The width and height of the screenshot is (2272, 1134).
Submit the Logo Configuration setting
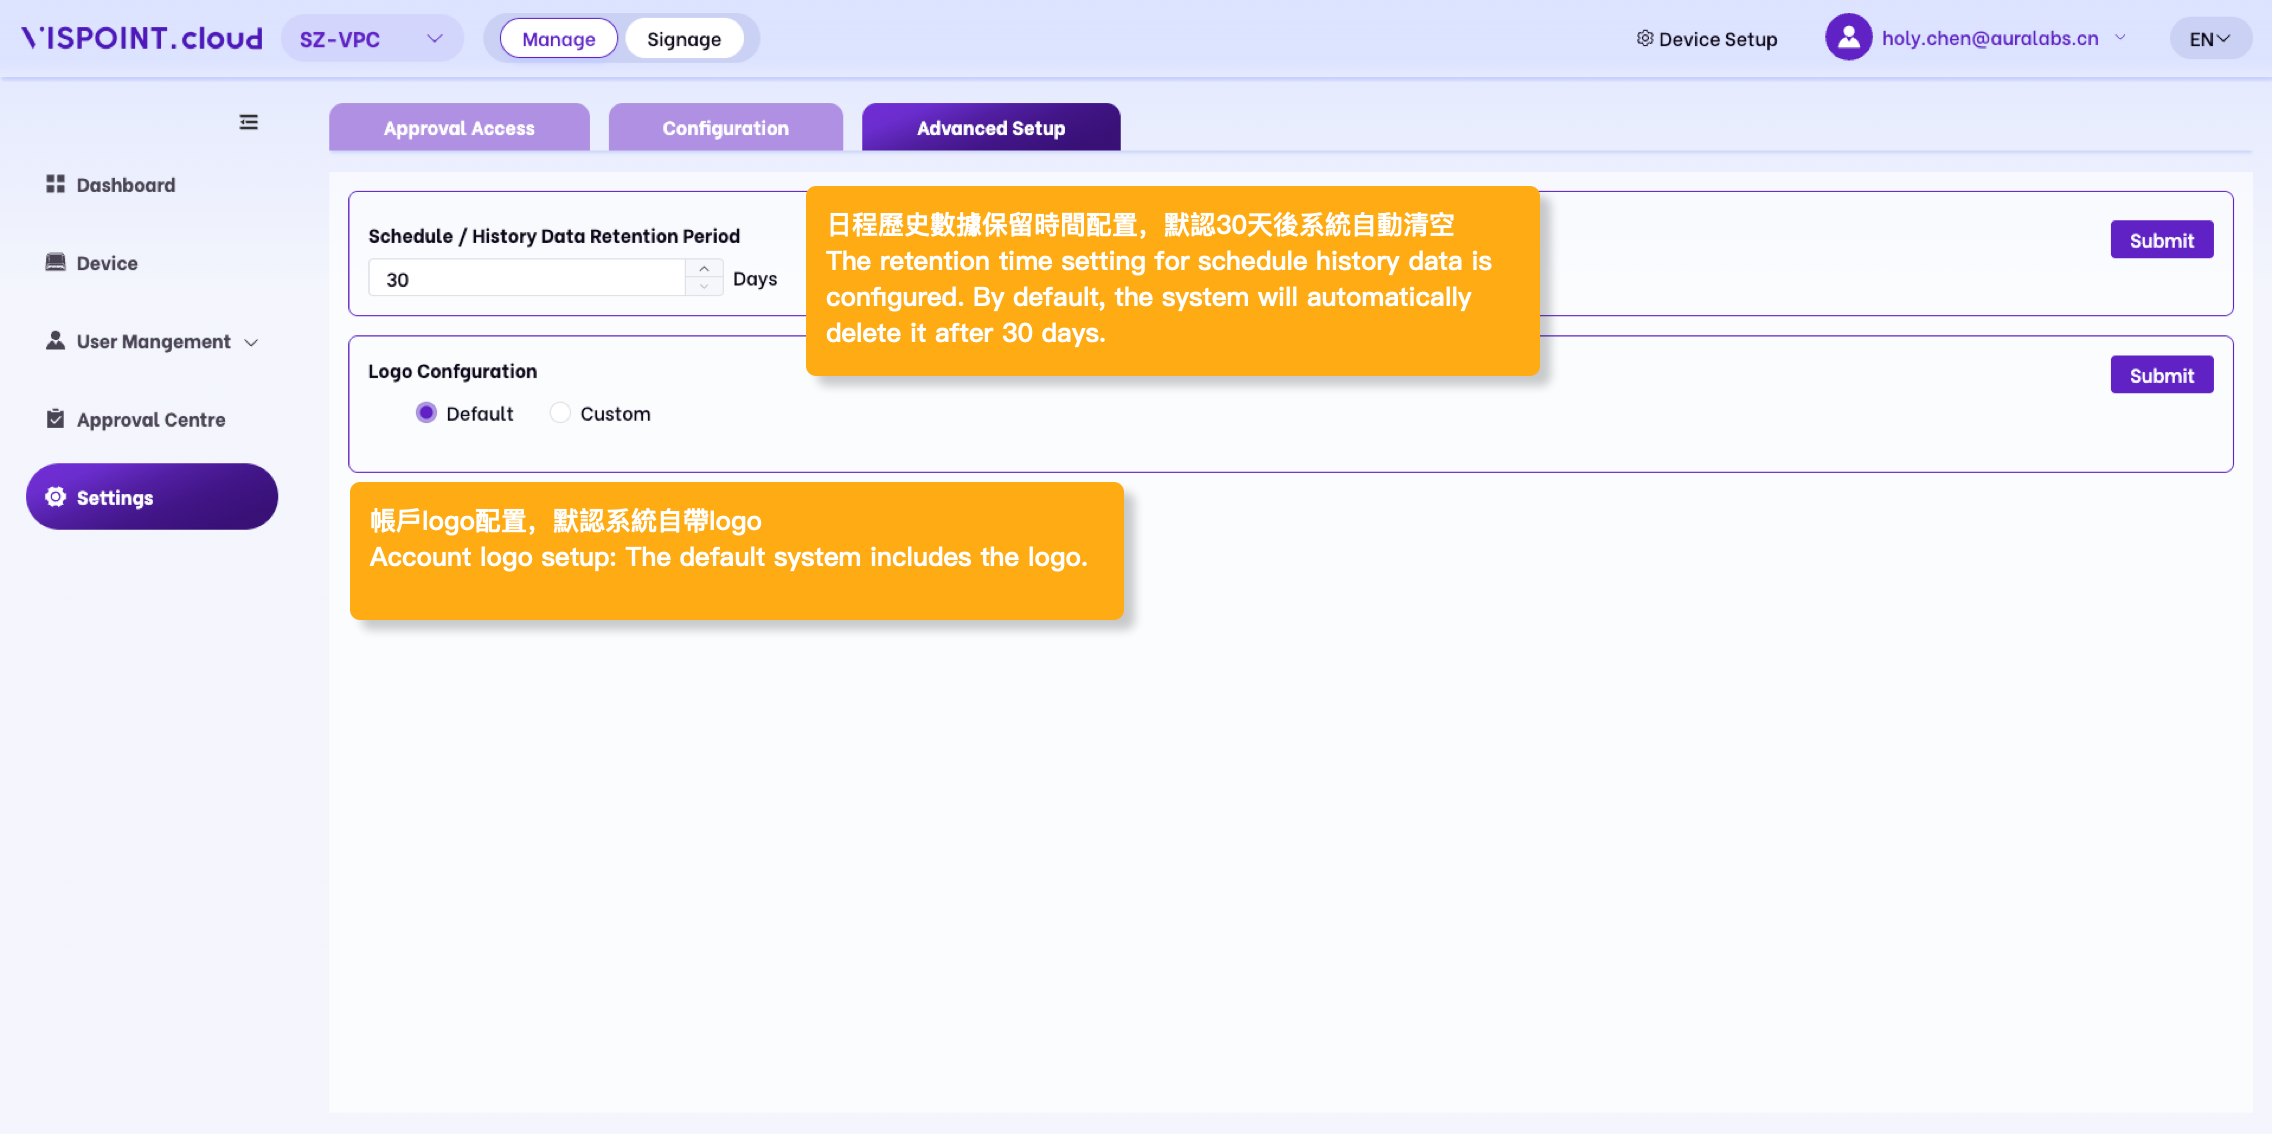pyautogui.click(x=2161, y=375)
